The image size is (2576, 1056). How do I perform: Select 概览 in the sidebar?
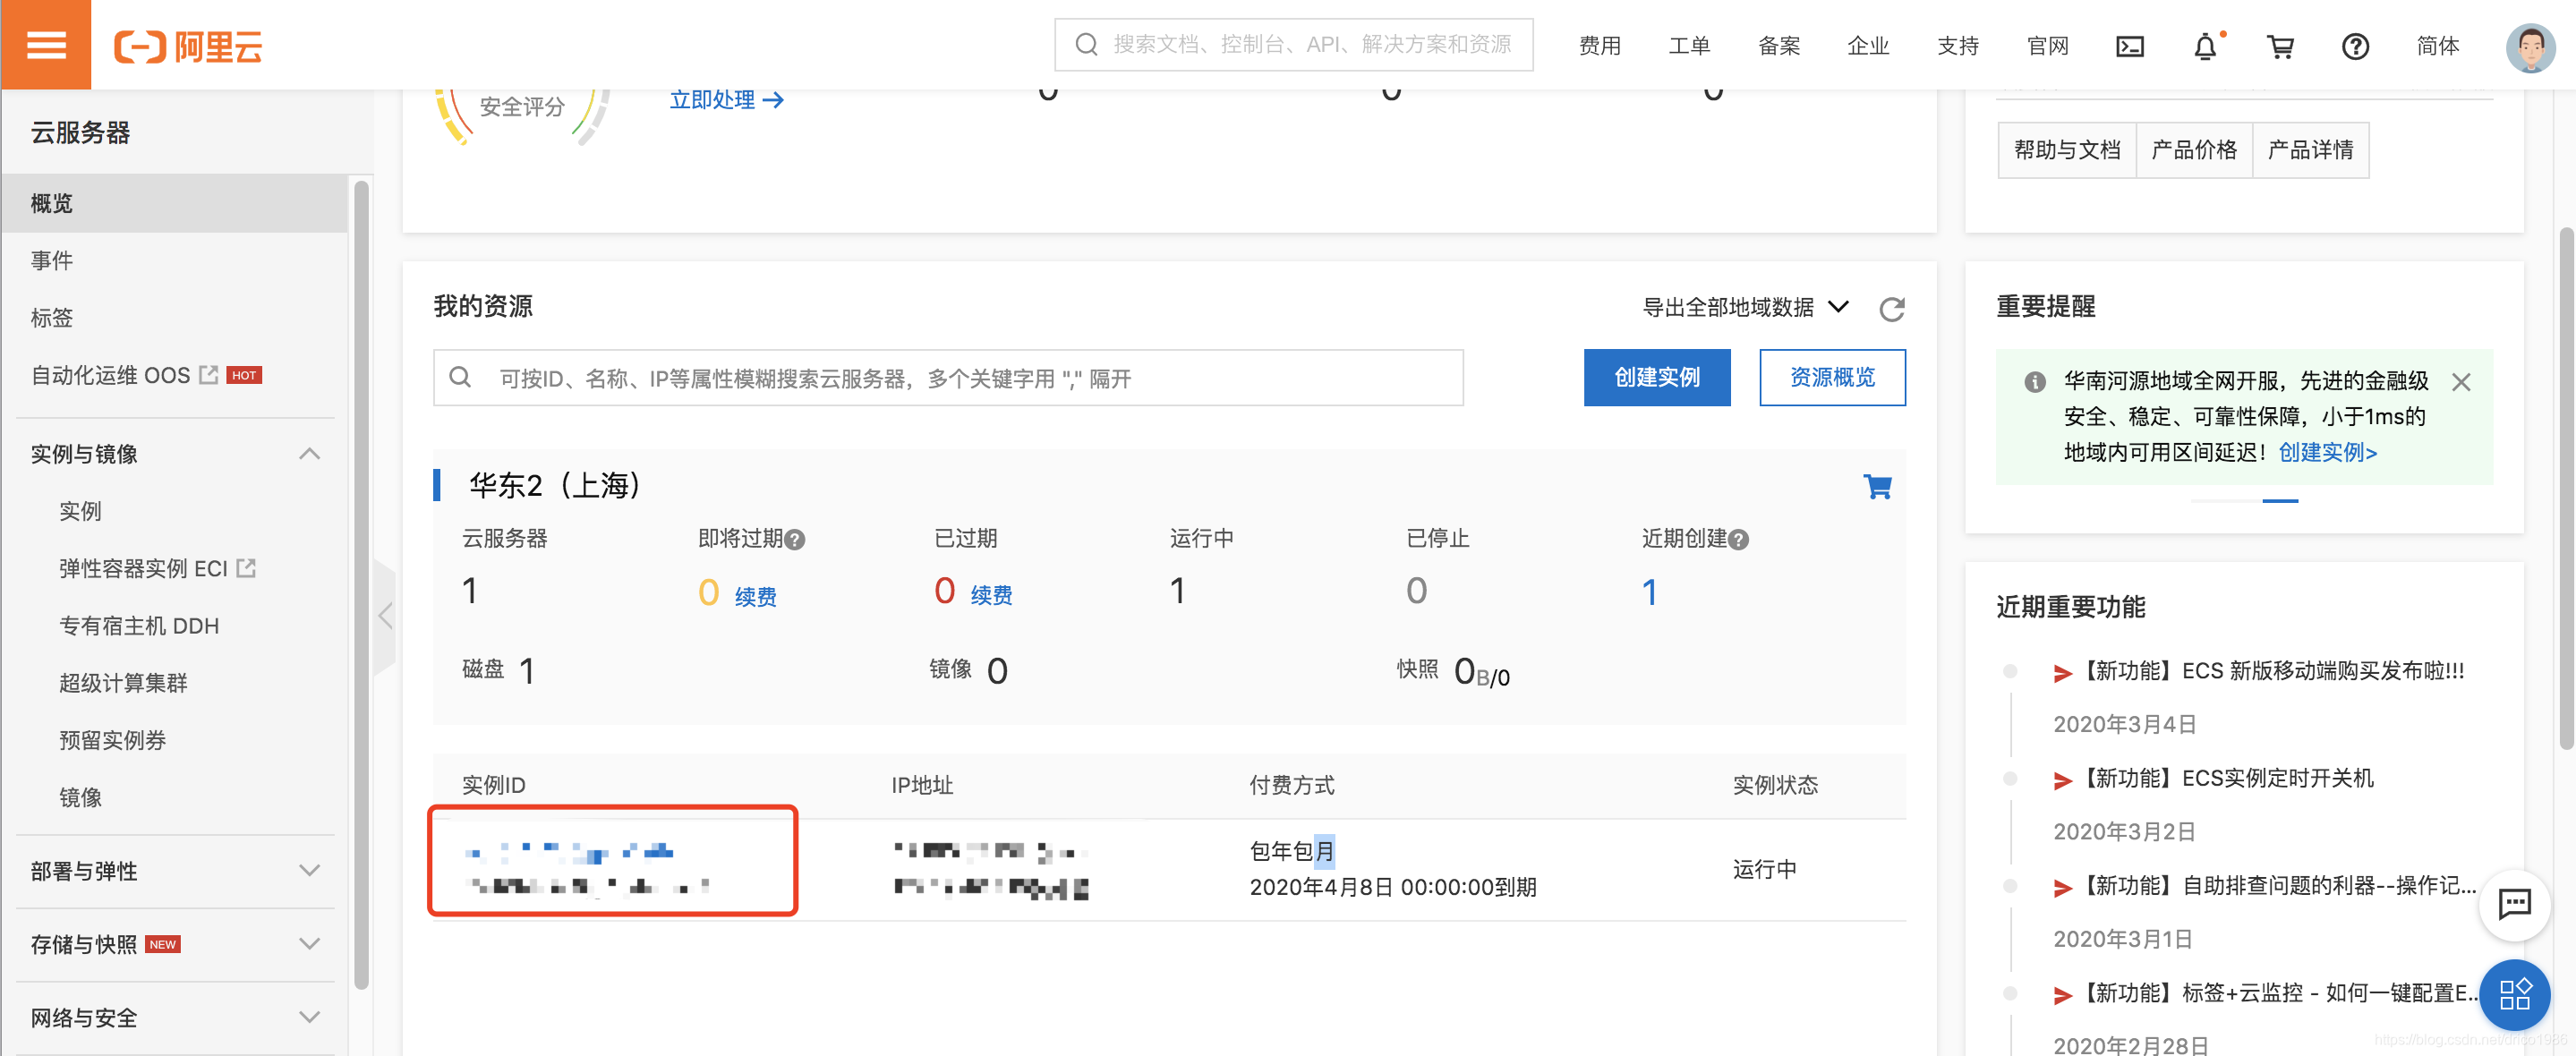(174, 203)
